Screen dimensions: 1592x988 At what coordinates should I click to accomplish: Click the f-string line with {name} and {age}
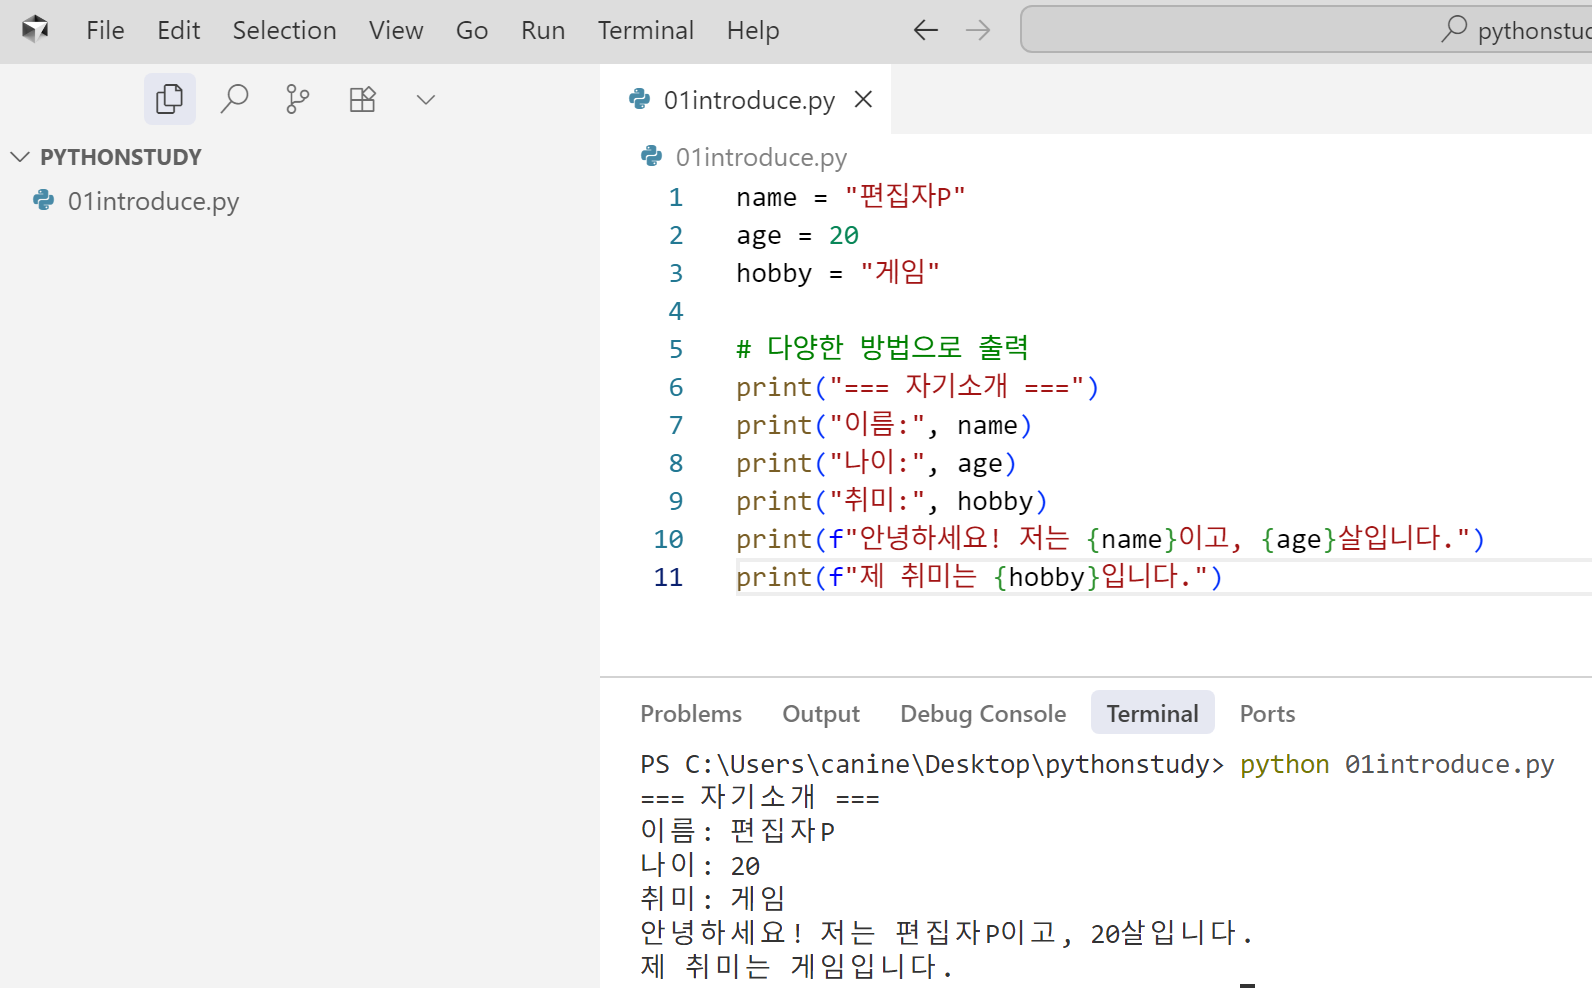tap(1111, 539)
